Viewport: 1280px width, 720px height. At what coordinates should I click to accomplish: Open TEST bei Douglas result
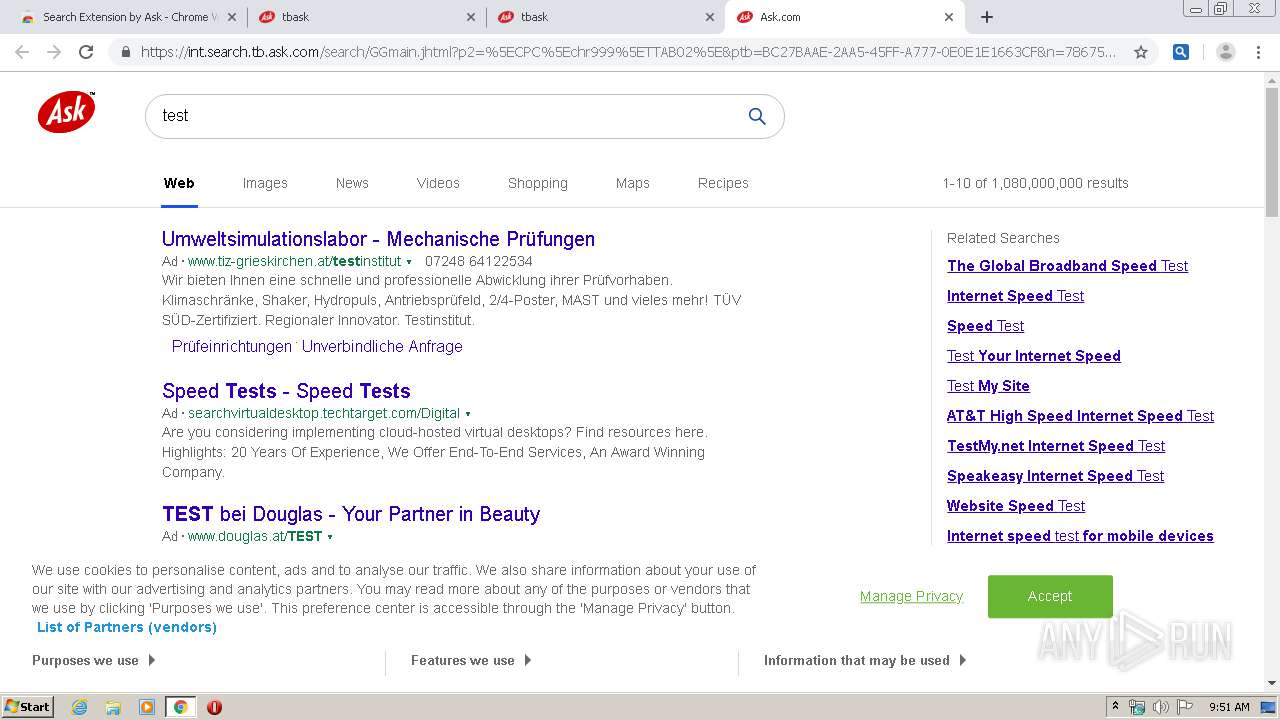click(351, 514)
